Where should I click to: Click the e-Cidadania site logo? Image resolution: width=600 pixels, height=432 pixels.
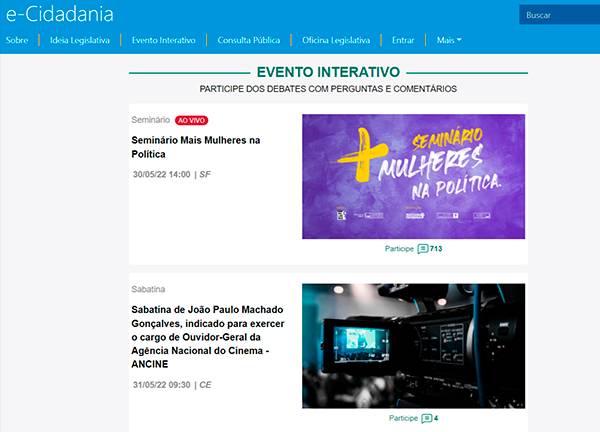(x=59, y=15)
